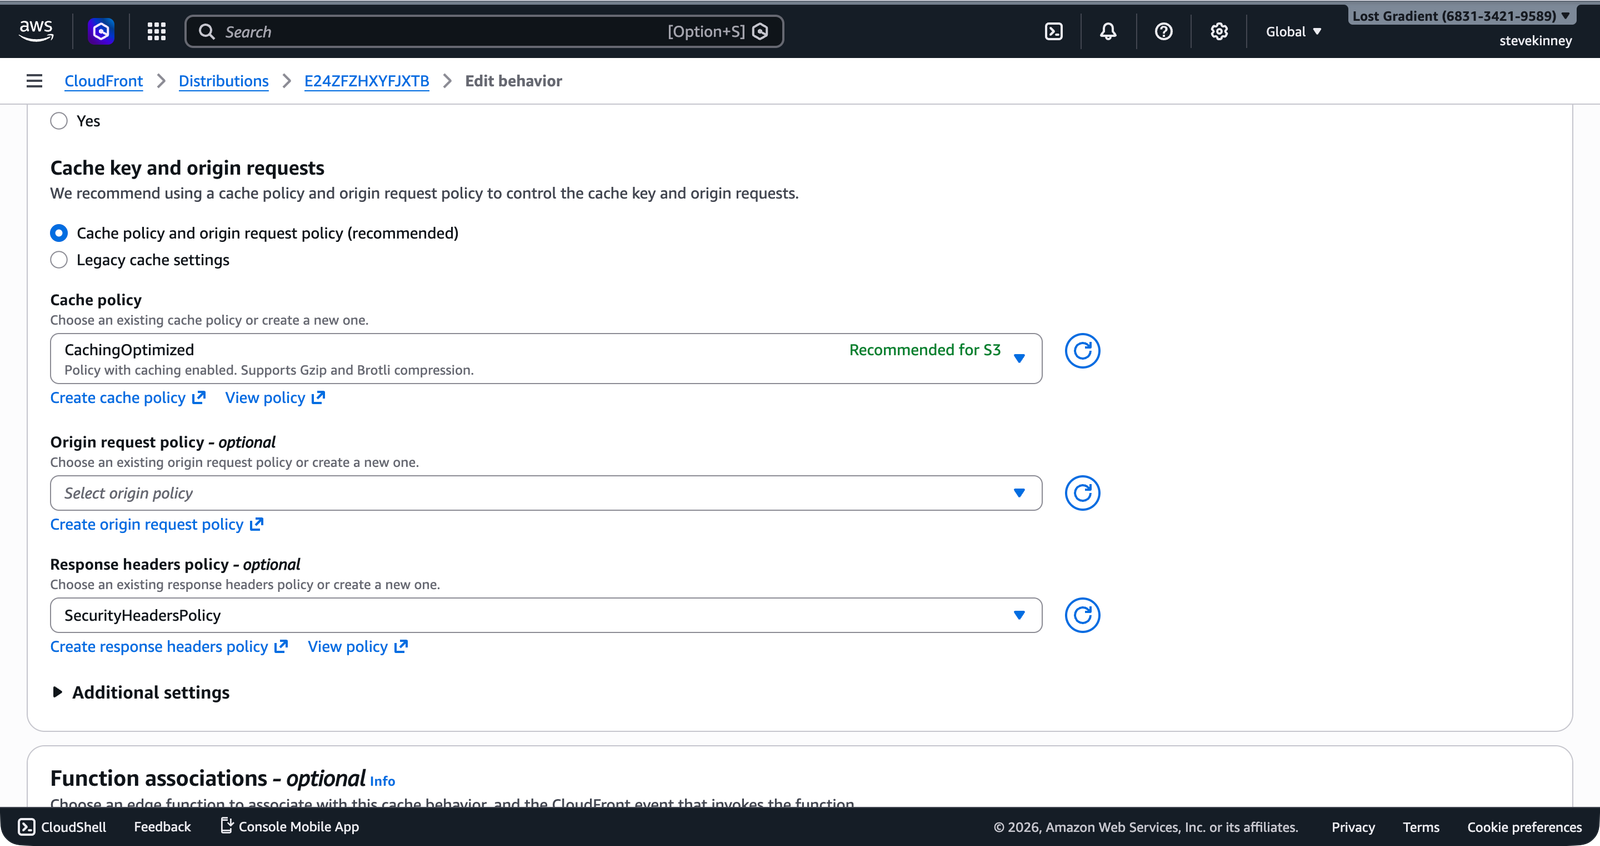
Task: Click the search magnifier icon
Action: (x=207, y=32)
